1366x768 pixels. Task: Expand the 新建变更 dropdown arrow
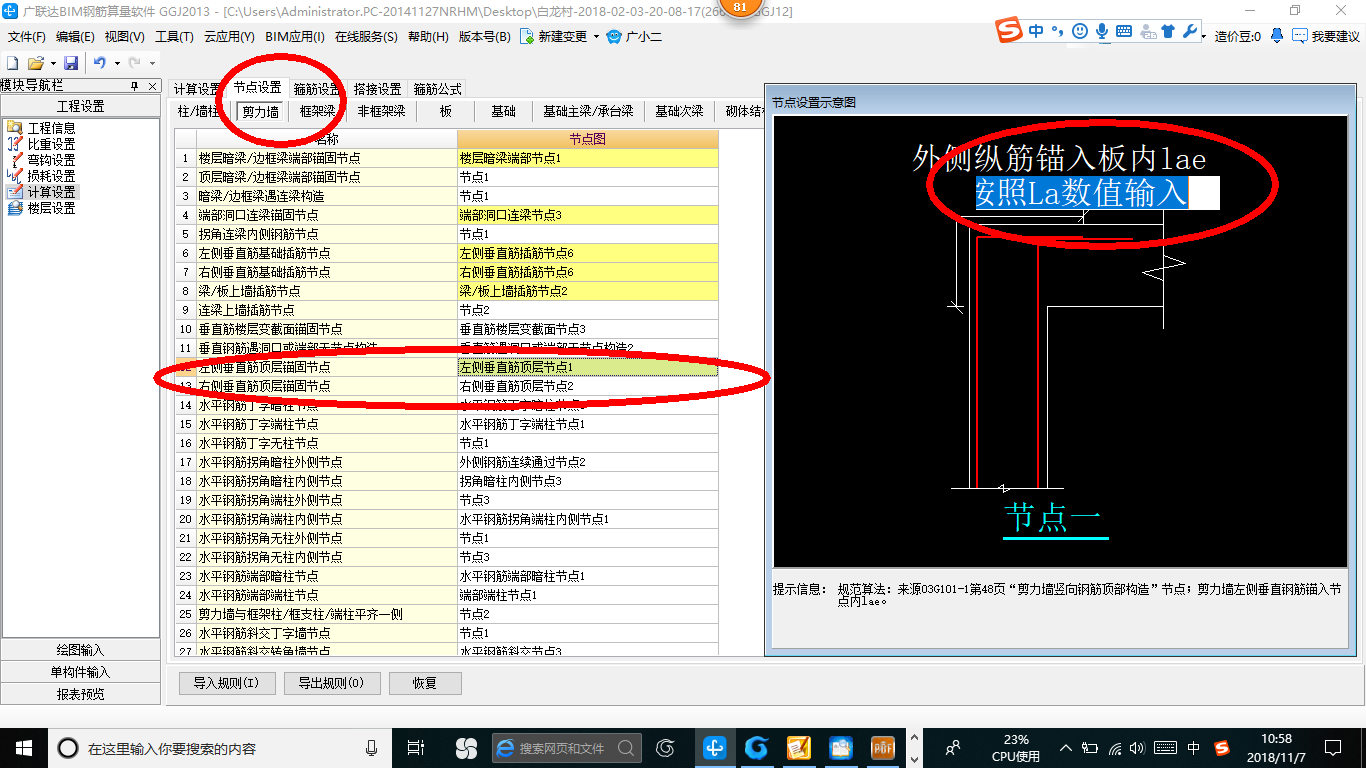coord(597,37)
